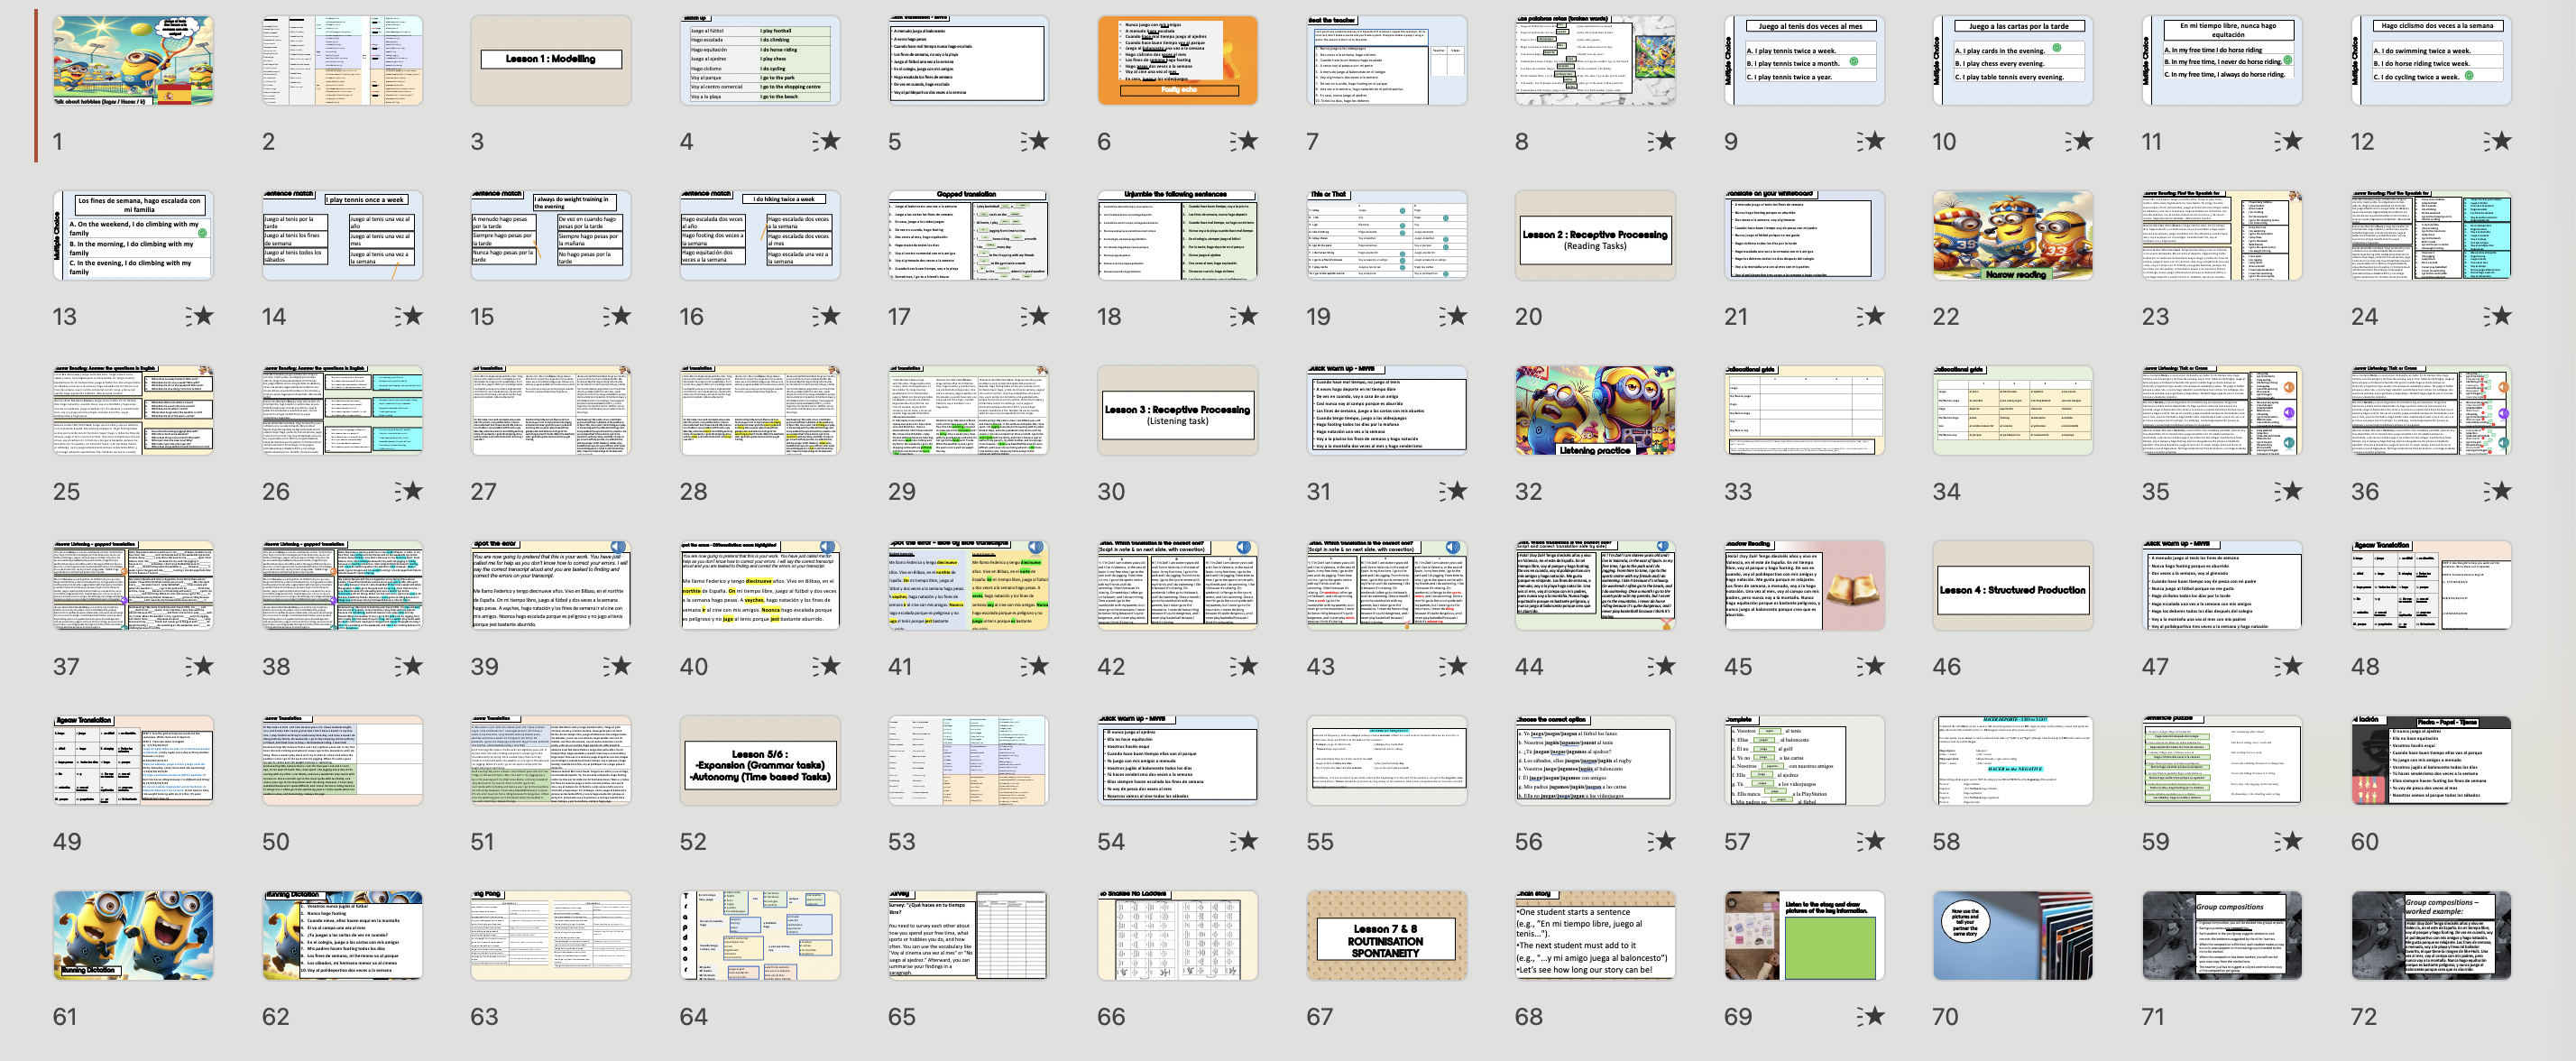Select the Narrow reading Minions slide 22
This screenshot has width=2576, height=1061.
click(x=2013, y=235)
